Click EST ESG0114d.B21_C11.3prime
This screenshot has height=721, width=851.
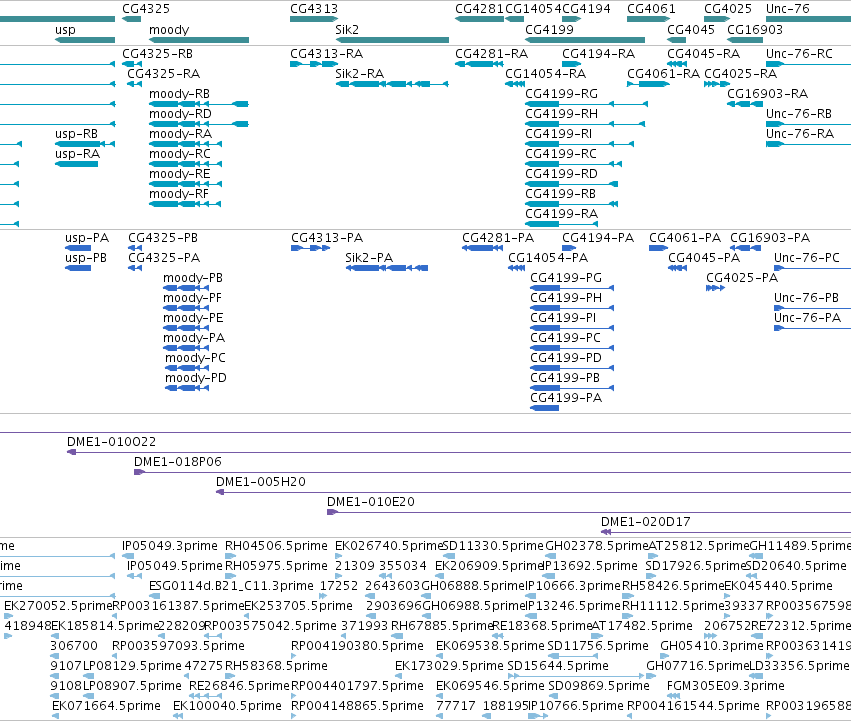(231, 586)
